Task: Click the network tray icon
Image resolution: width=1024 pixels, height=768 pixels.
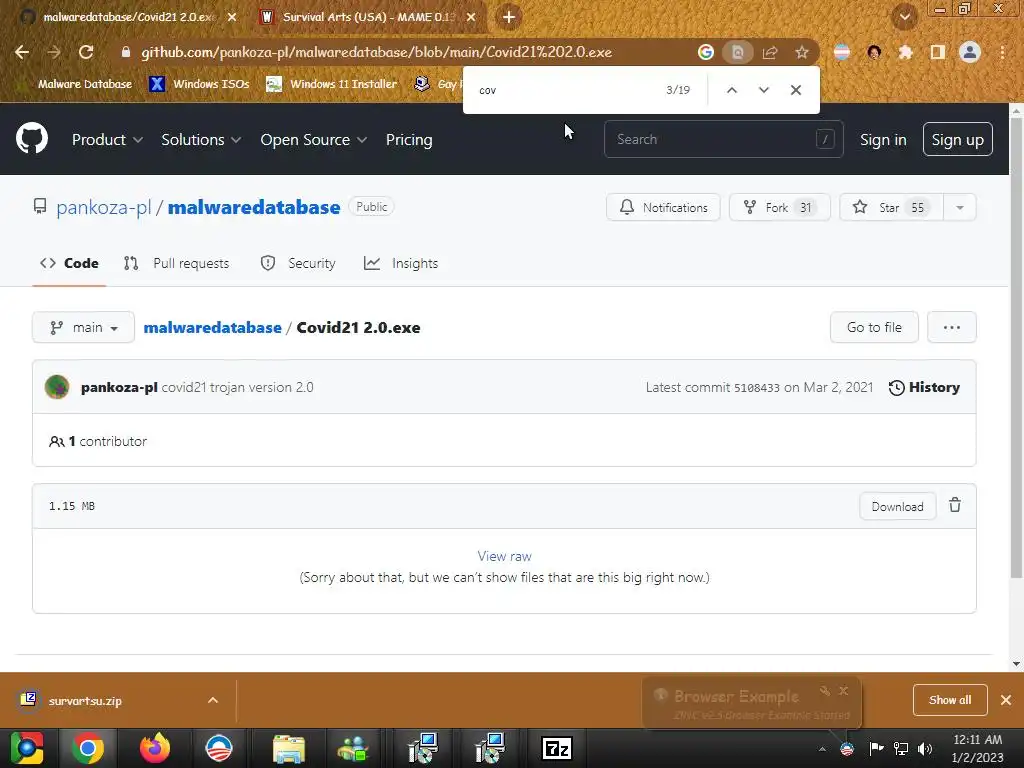Action: tap(901, 748)
